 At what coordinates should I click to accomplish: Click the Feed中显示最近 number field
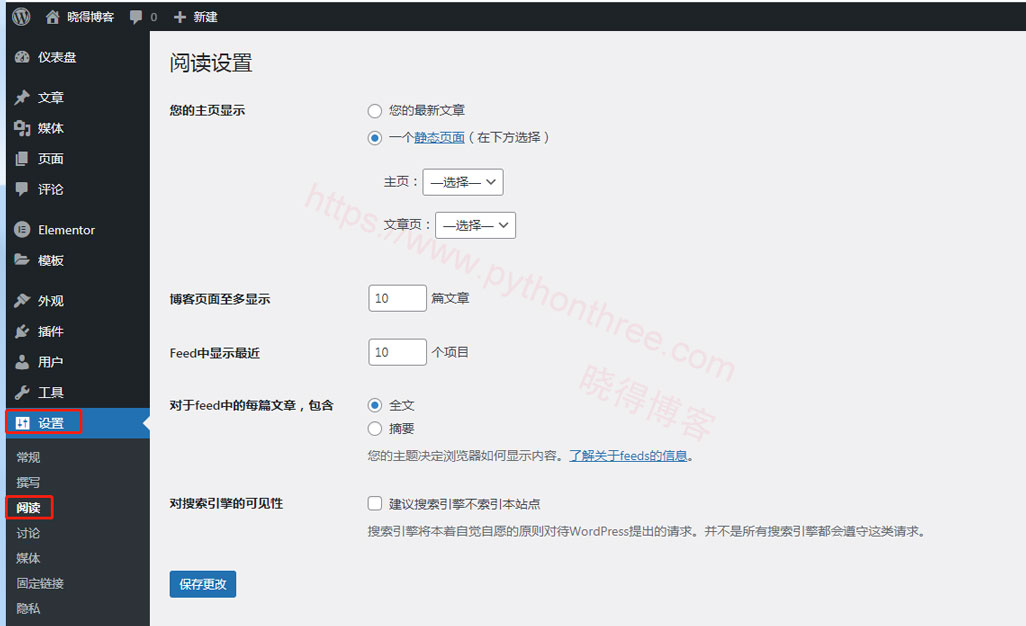[x=397, y=353]
